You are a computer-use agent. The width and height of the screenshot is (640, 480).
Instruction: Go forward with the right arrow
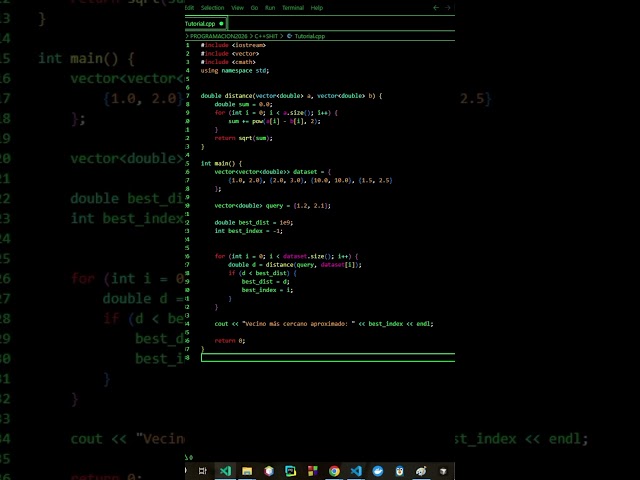[447, 8]
